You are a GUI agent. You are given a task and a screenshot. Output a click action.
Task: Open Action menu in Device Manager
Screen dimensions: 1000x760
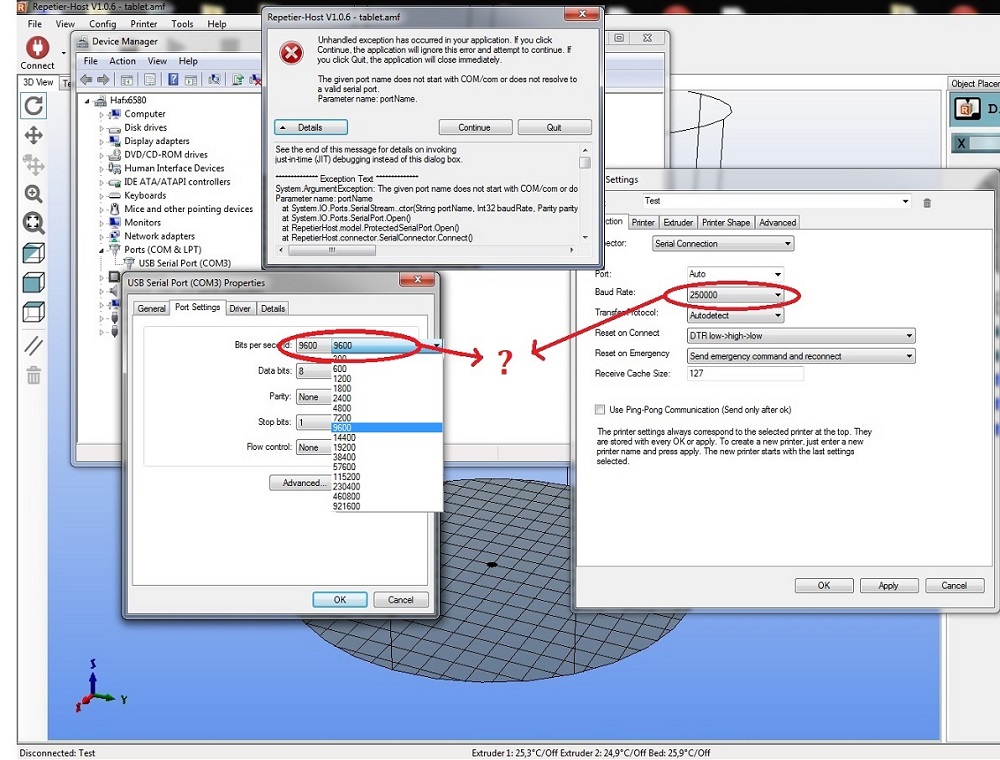pyautogui.click(x=122, y=61)
